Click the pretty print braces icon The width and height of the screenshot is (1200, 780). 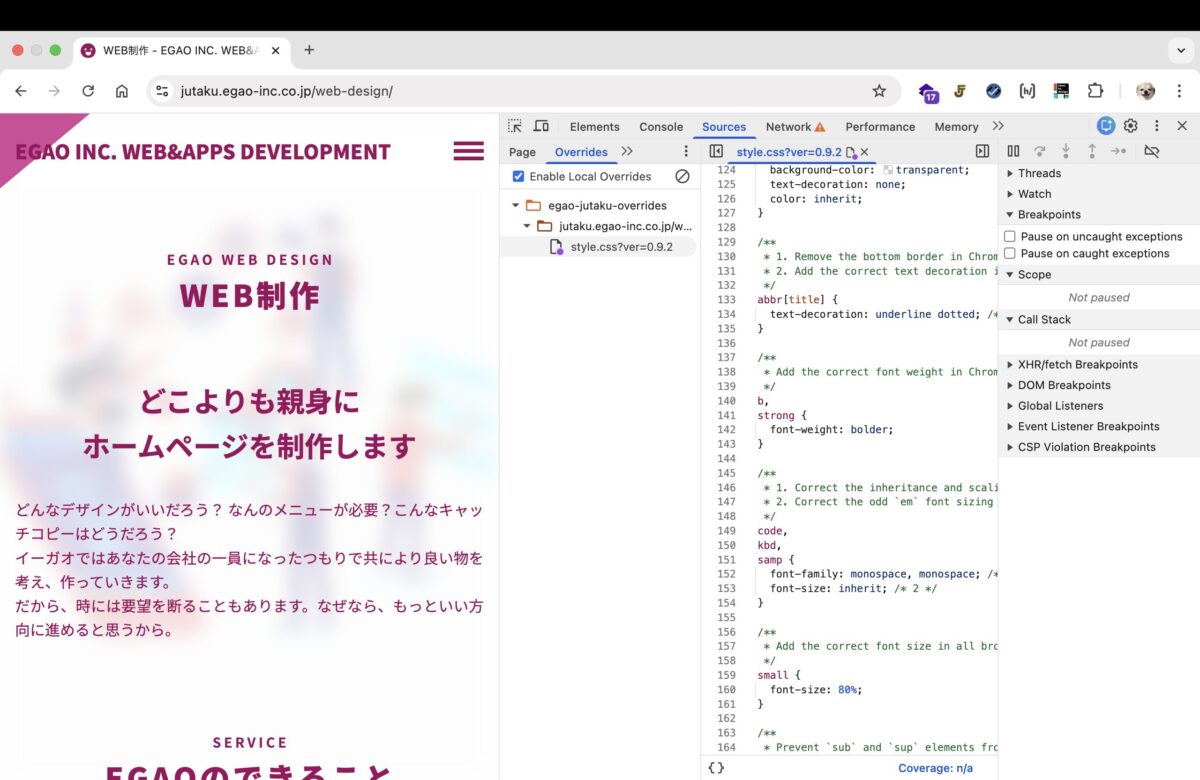click(x=716, y=768)
